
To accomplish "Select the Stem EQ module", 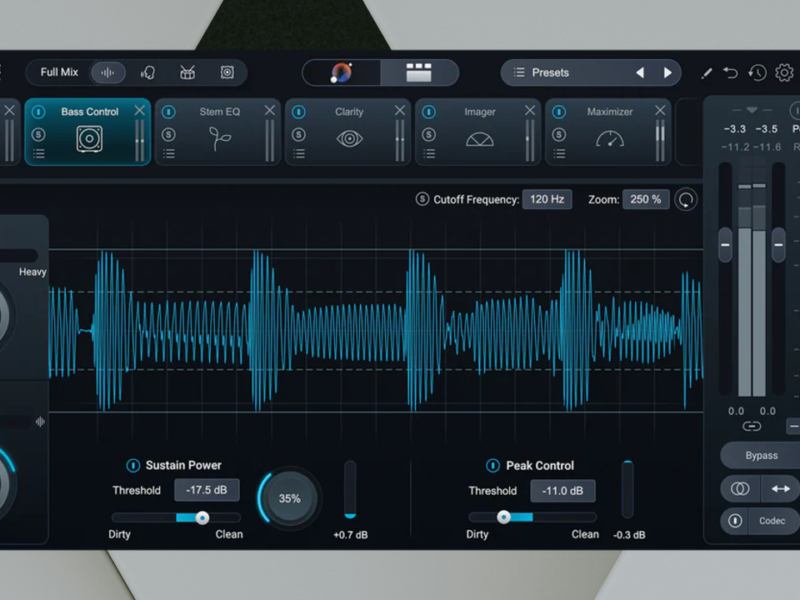I will (x=218, y=132).
